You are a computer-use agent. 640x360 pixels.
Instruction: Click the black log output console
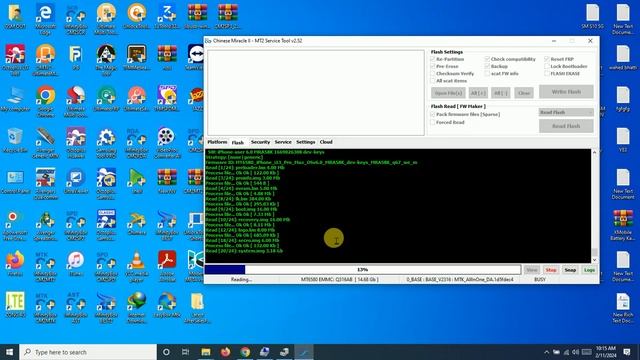(398, 206)
